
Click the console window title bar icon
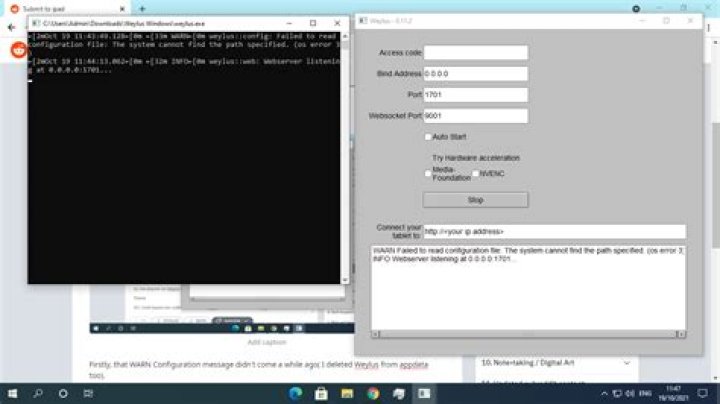click(36, 23)
